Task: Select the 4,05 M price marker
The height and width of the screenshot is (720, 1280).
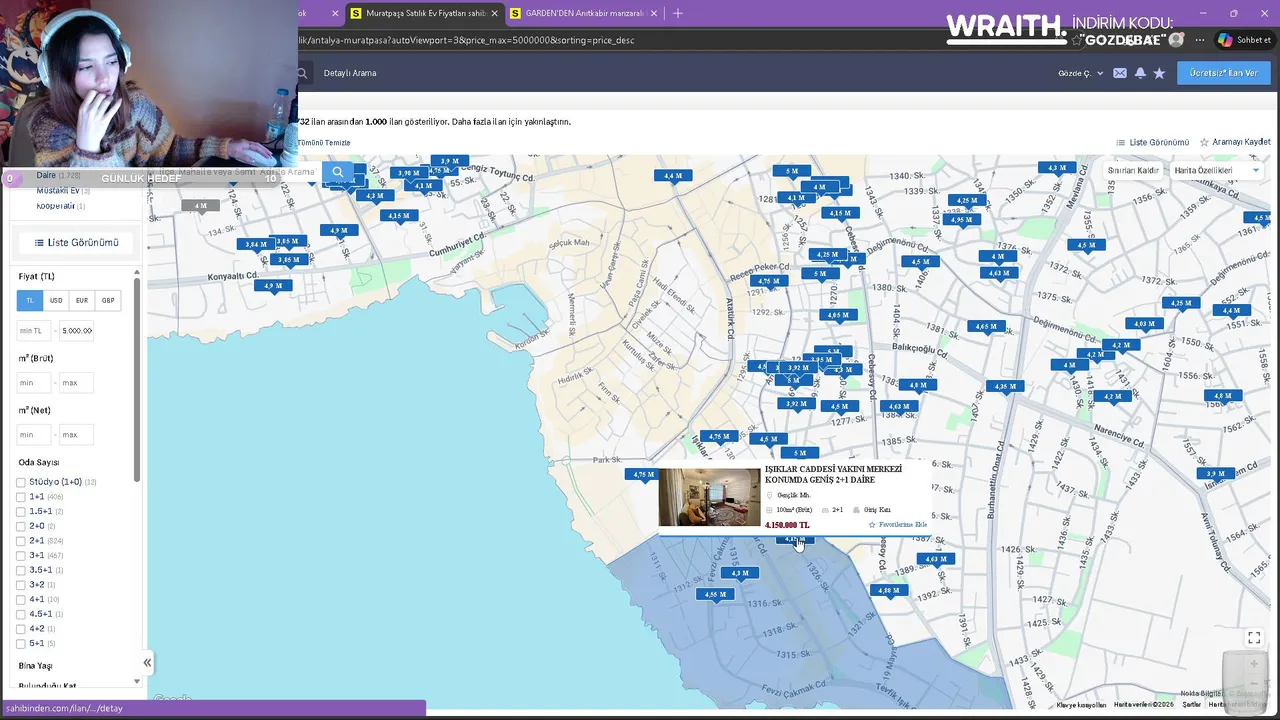Action: pyautogui.click(x=838, y=315)
